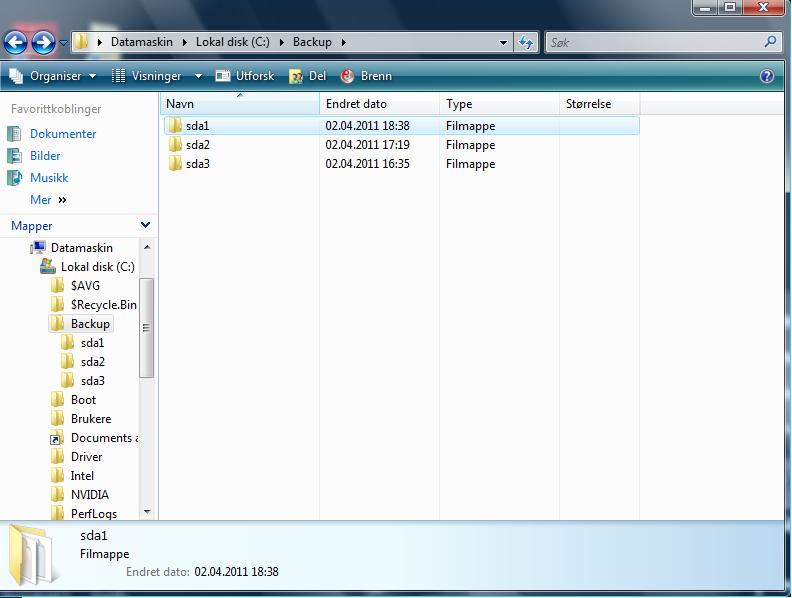Click the large sda1 folder preview thumbnail
The width and height of the screenshot is (792, 598).
tap(31, 555)
